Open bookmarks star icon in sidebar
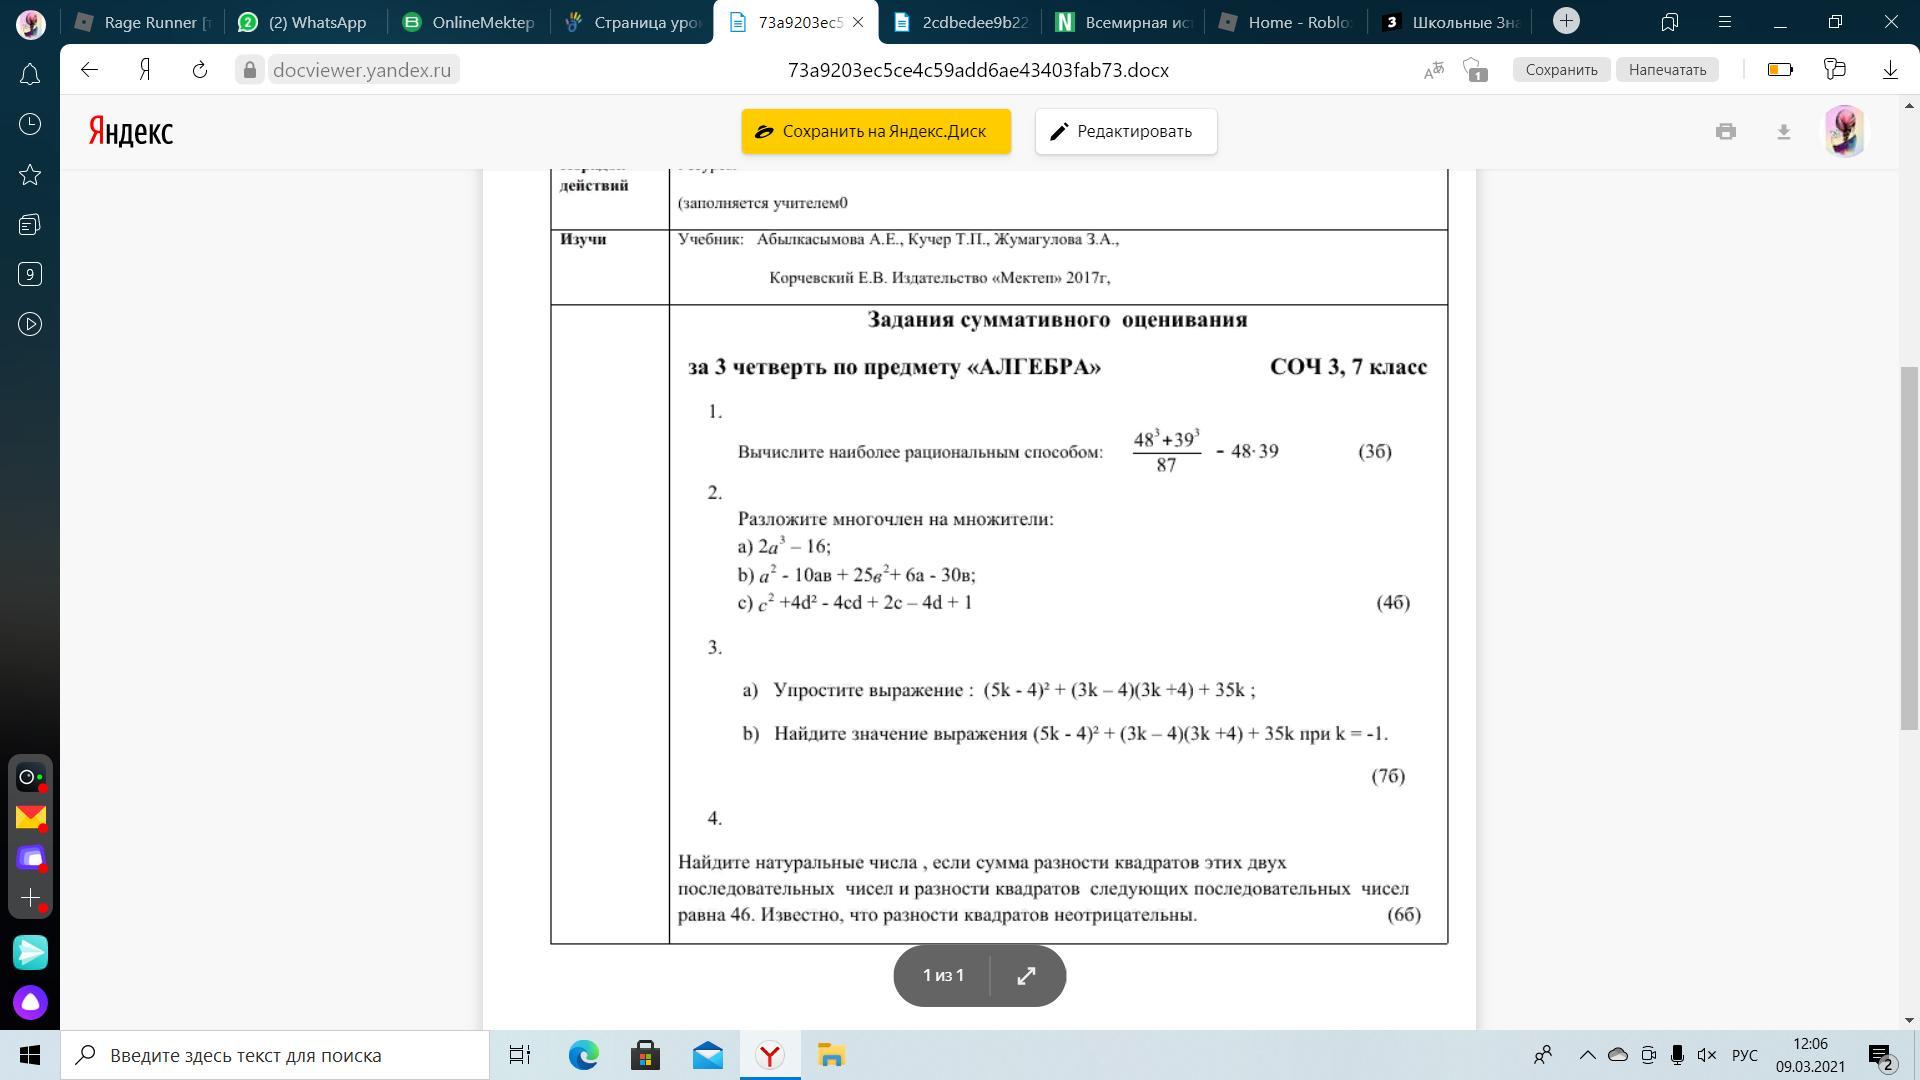The height and width of the screenshot is (1080, 1920). pos(30,175)
